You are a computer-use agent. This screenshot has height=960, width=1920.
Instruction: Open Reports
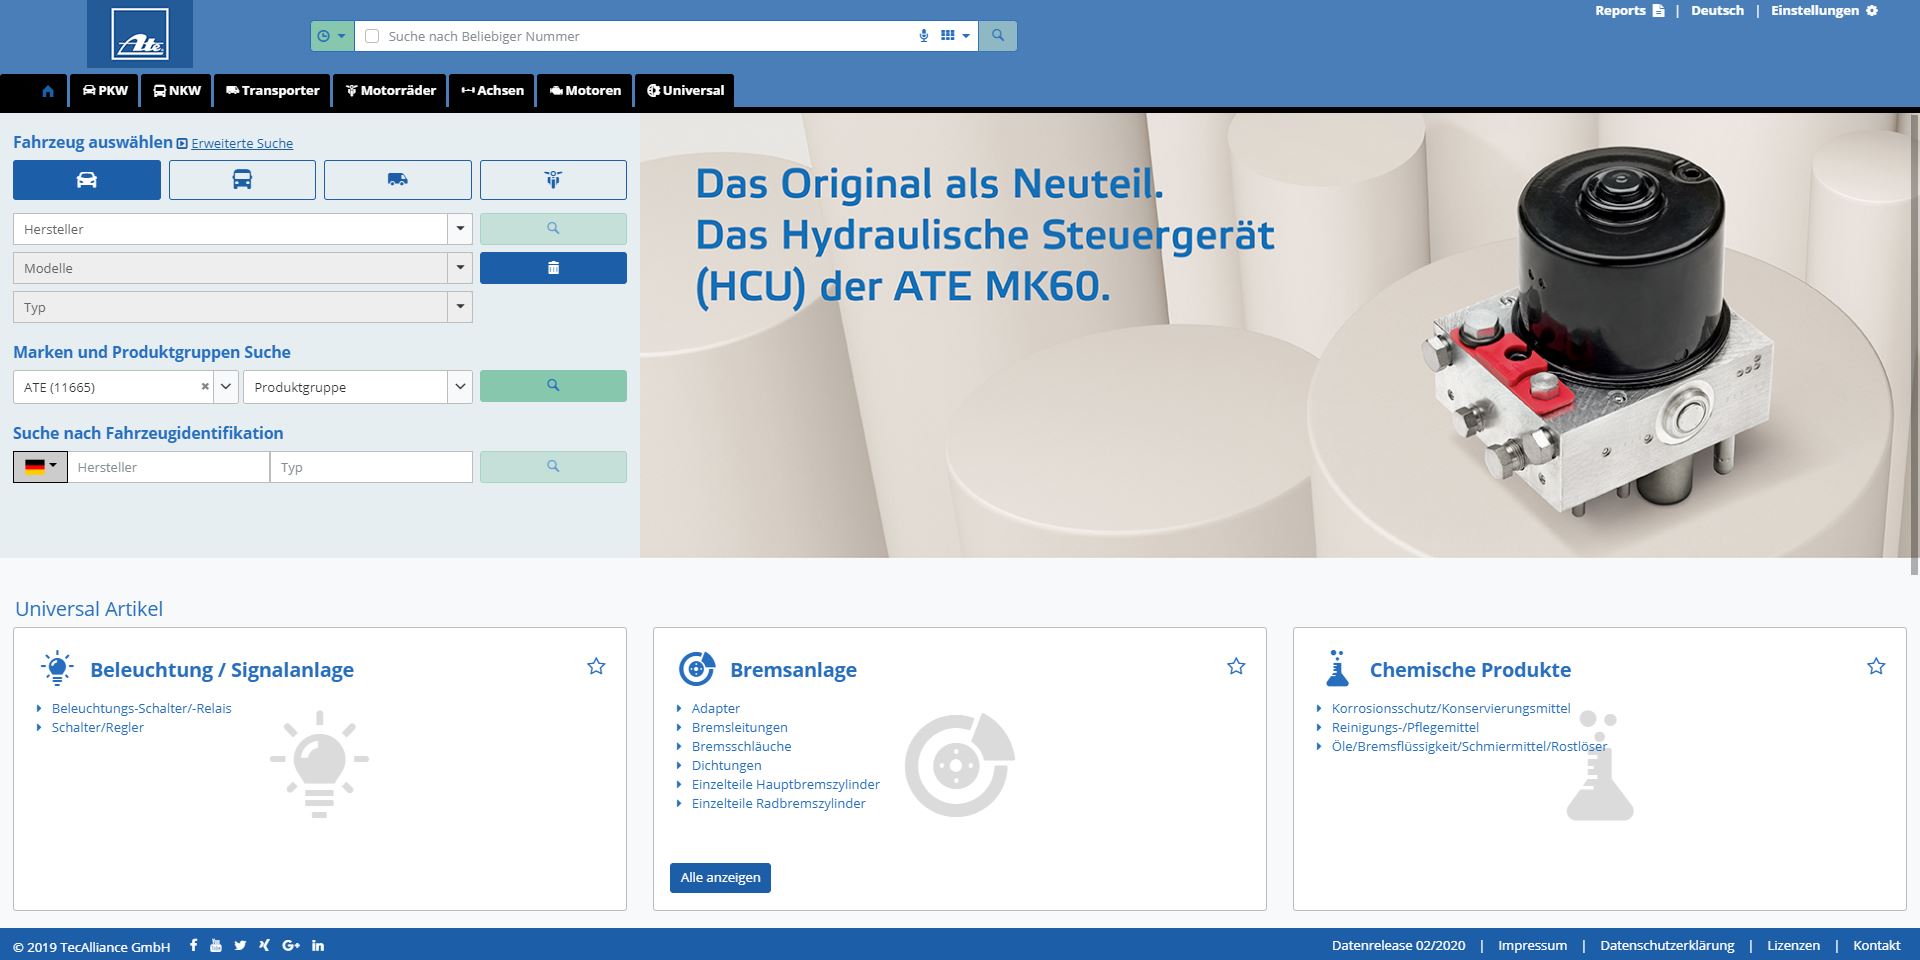point(1630,11)
